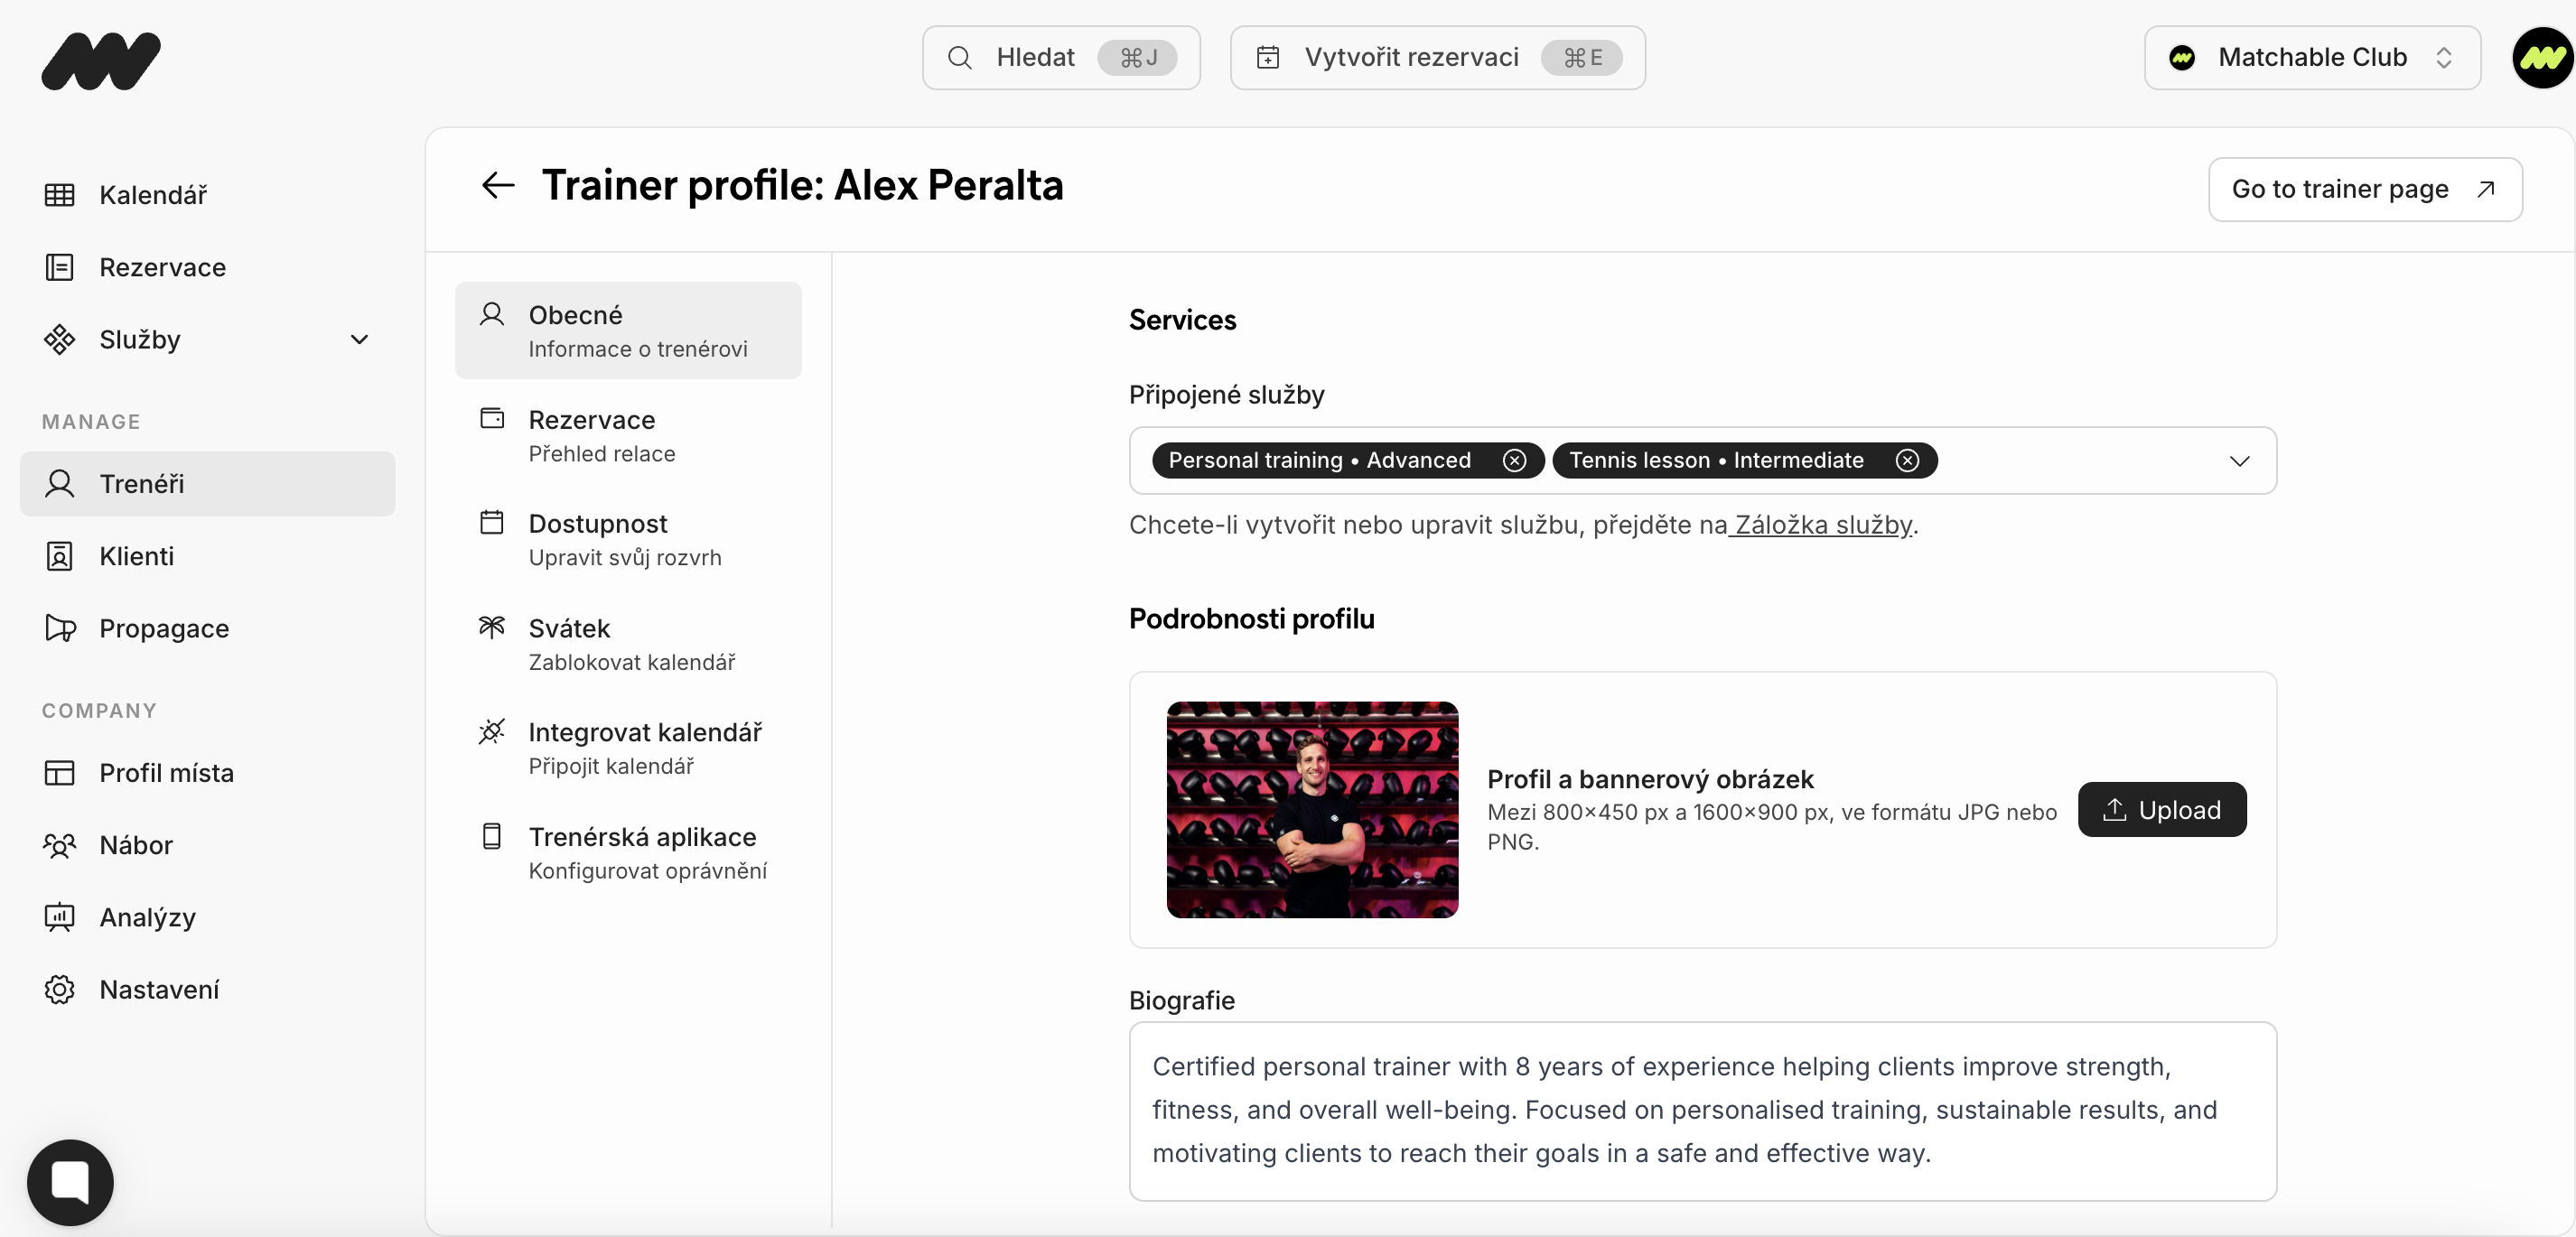2576x1237 pixels.
Task: Open the chat widget bubble
Action: pos(70,1181)
